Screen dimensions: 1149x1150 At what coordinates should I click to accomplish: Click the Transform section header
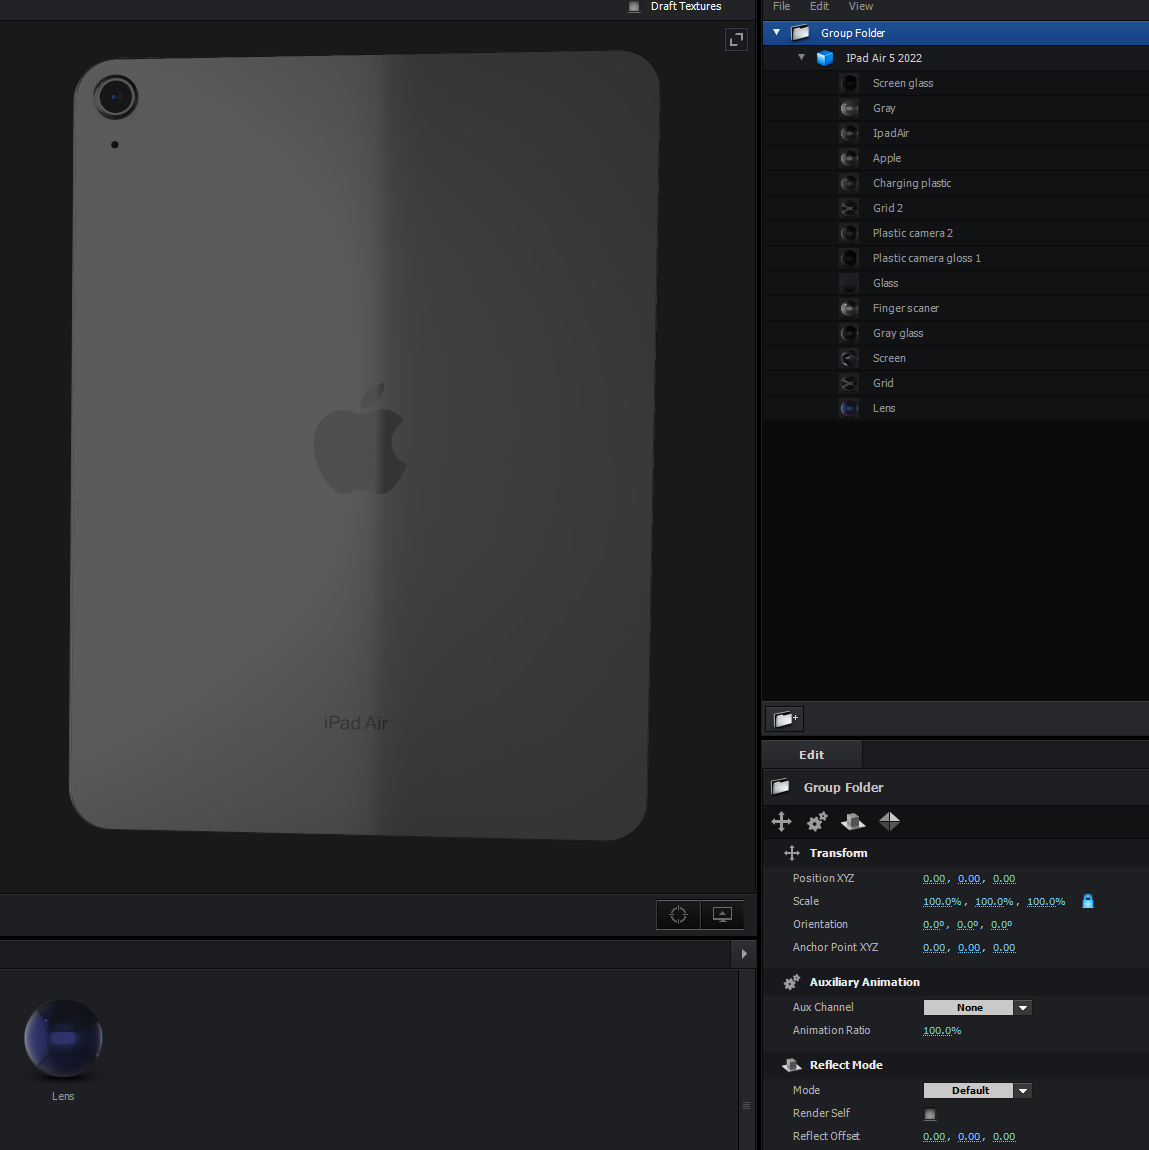tap(955, 853)
